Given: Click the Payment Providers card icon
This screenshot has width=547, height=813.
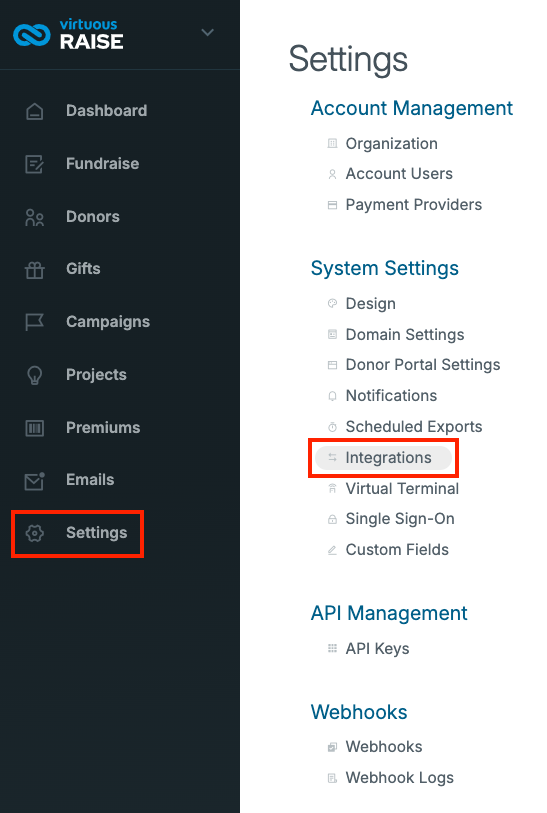Looking at the screenshot, I should click(332, 205).
